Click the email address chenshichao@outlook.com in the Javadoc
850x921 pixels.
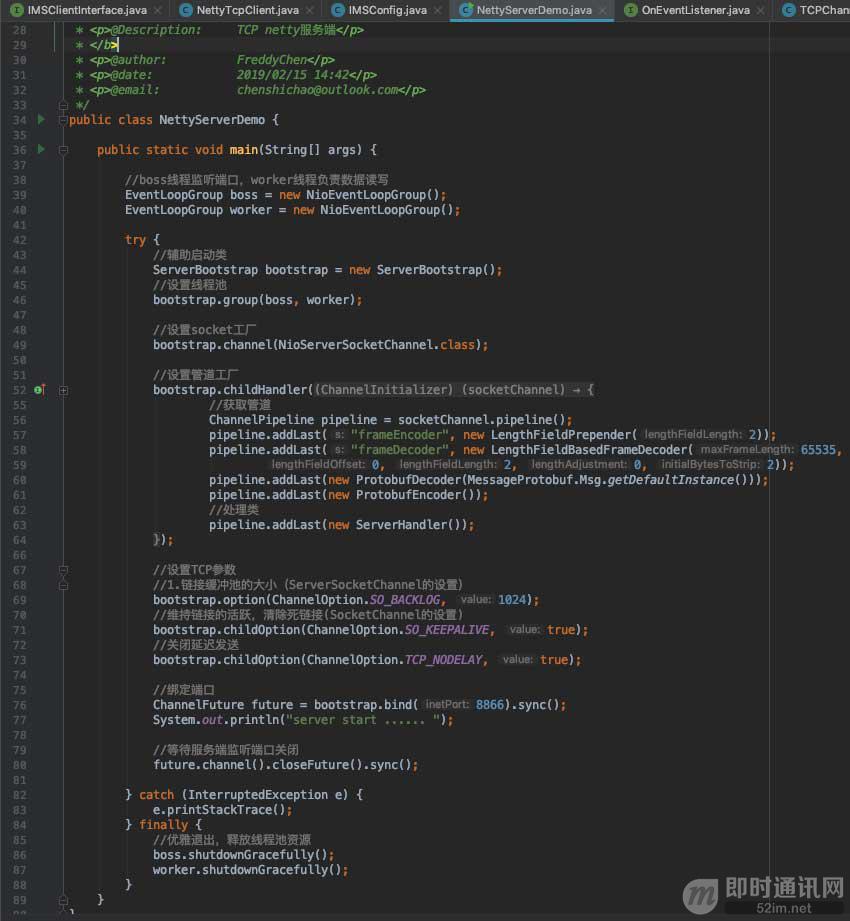click(318, 90)
